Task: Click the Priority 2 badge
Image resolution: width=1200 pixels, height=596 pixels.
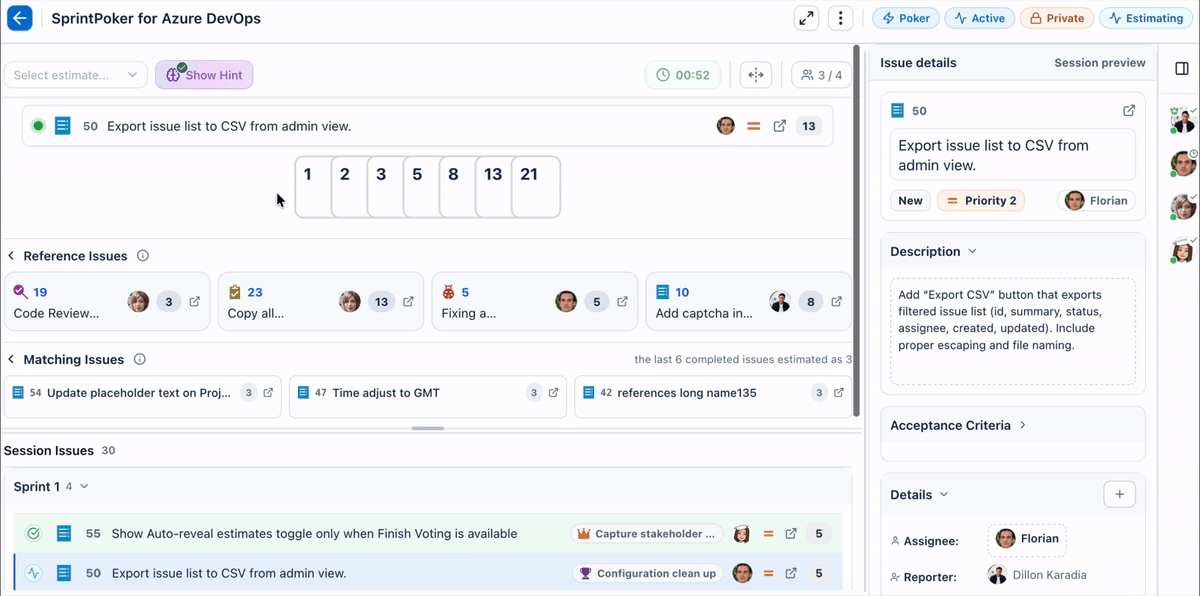Action: [x=981, y=200]
